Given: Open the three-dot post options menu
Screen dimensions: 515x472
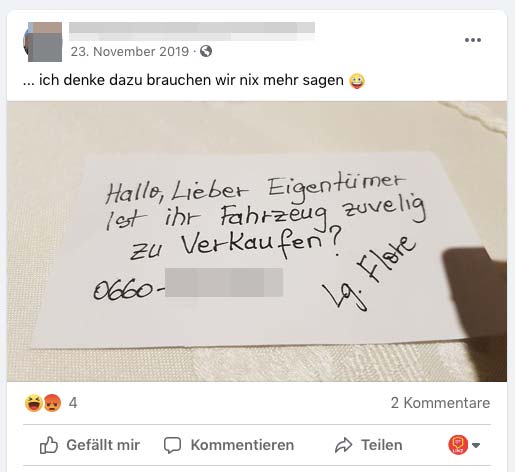Looking at the screenshot, I should (473, 40).
